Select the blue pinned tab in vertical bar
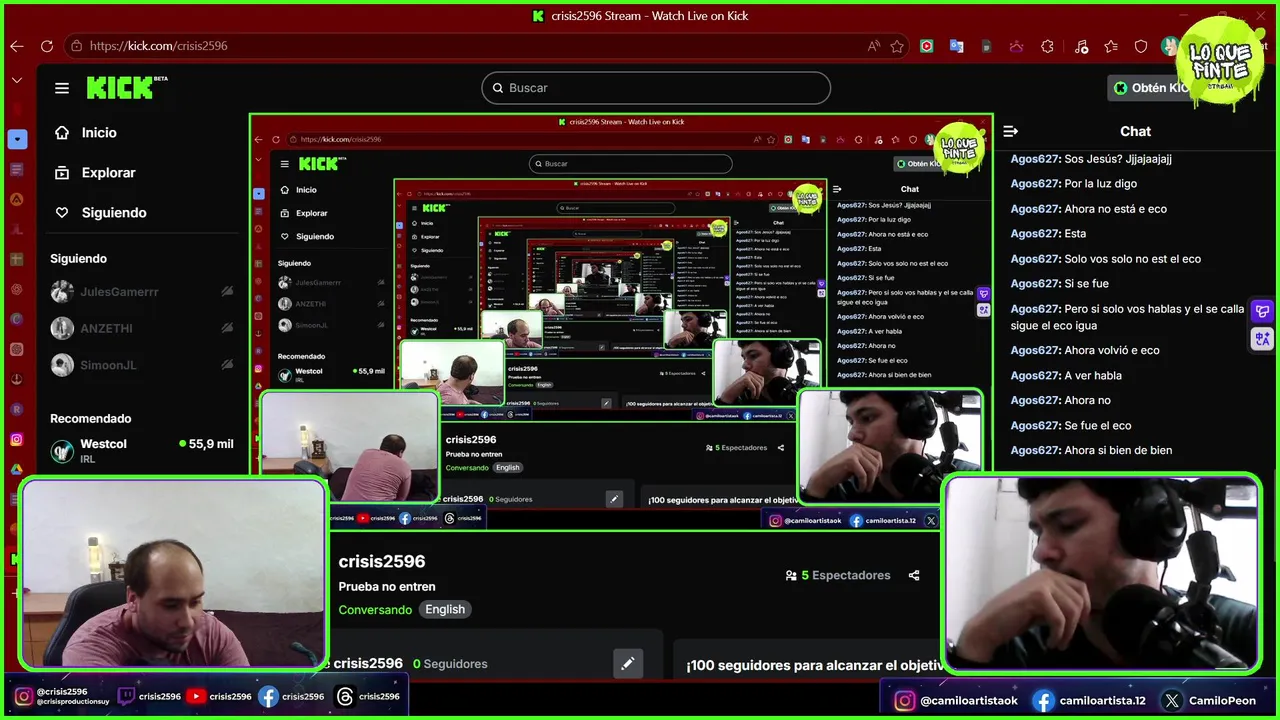1280x720 pixels. coord(17,139)
